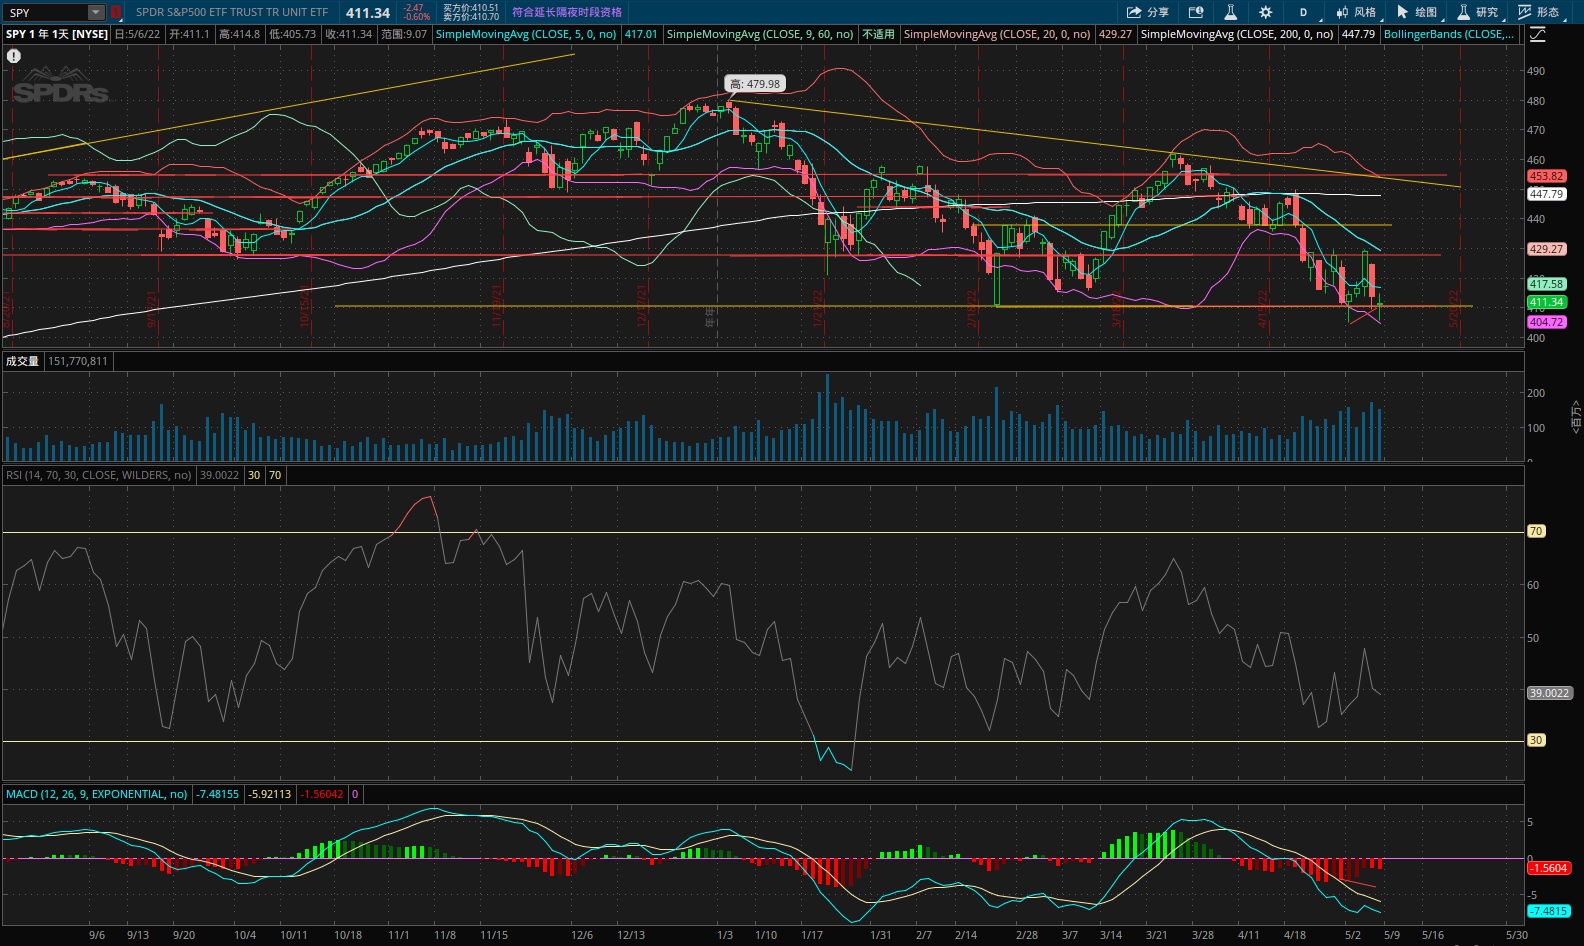1584x946 pixels.
Task: Click the 447.79 white price axis label
Action: click(x=1546, y=194)
